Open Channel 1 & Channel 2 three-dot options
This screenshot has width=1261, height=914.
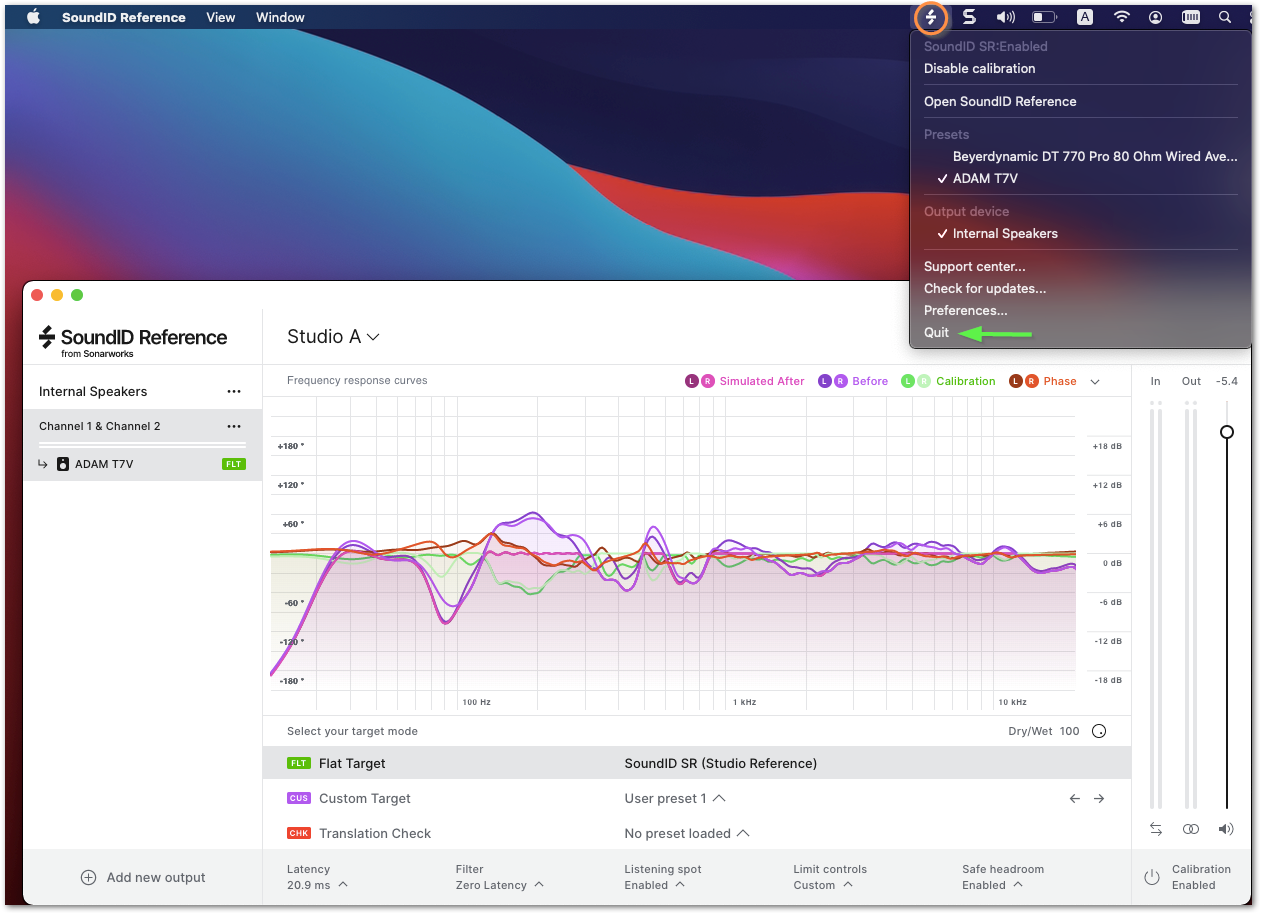[234, 427]
